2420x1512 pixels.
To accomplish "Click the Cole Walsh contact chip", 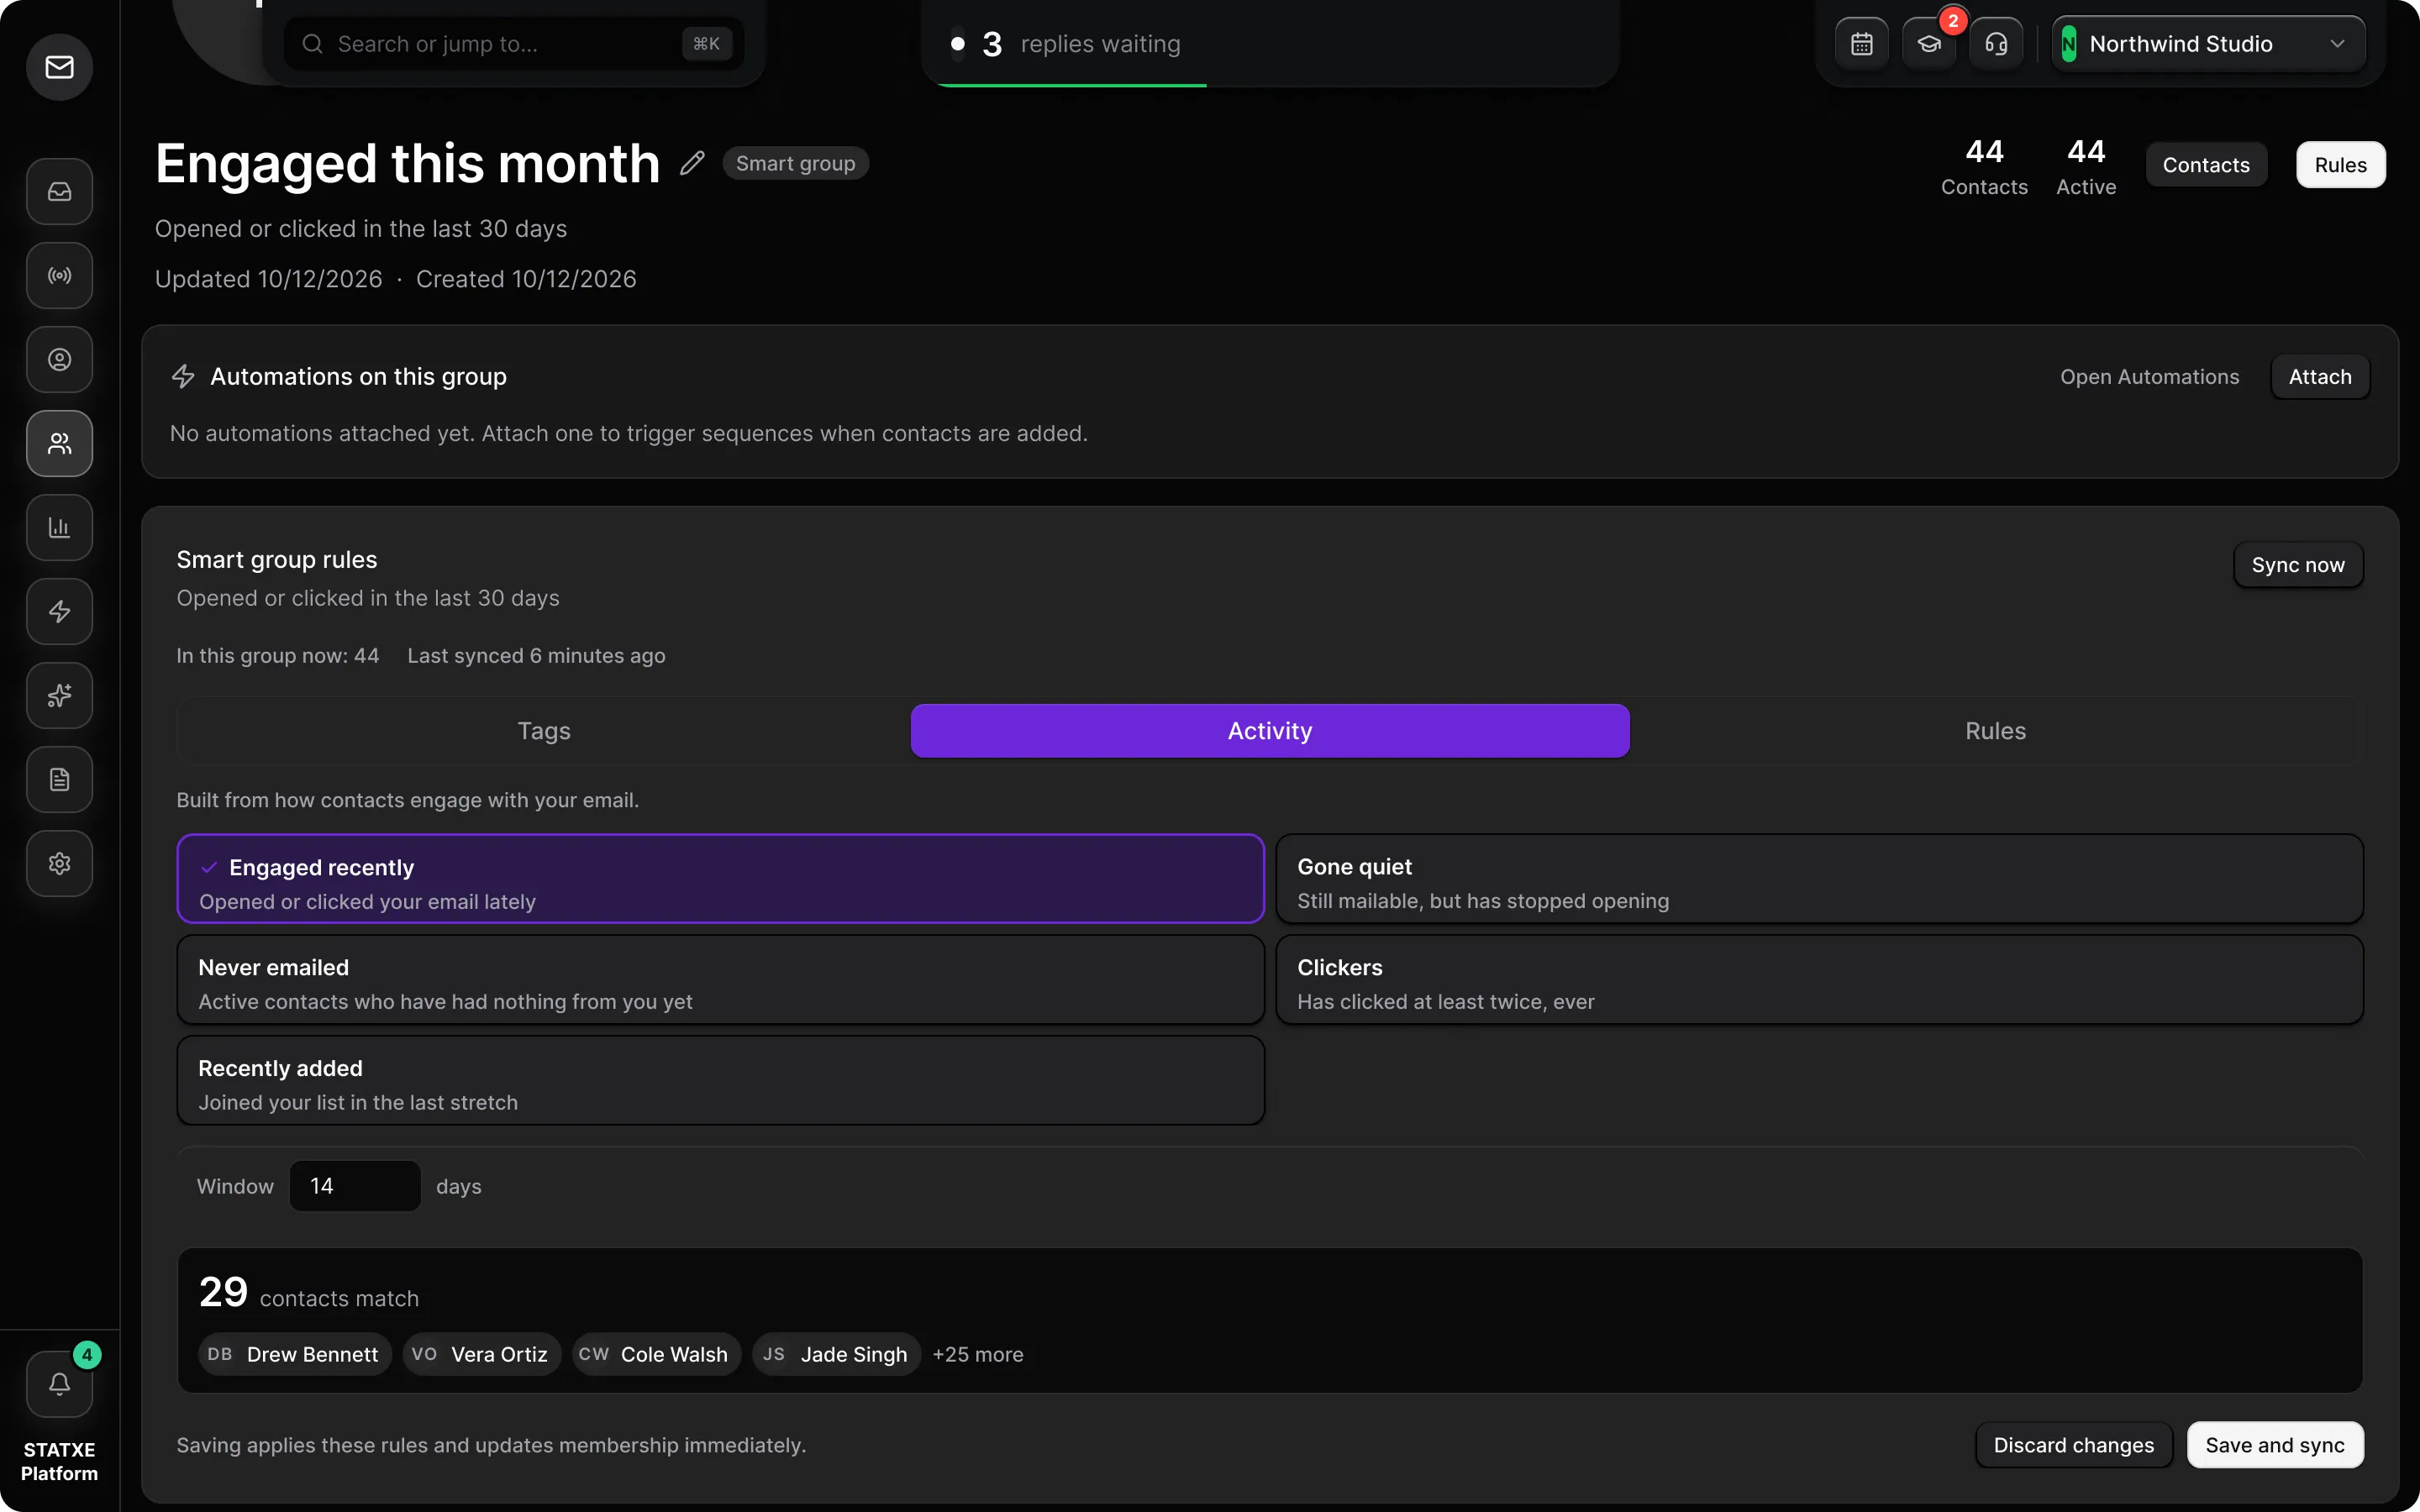I will coord(656,1354).
